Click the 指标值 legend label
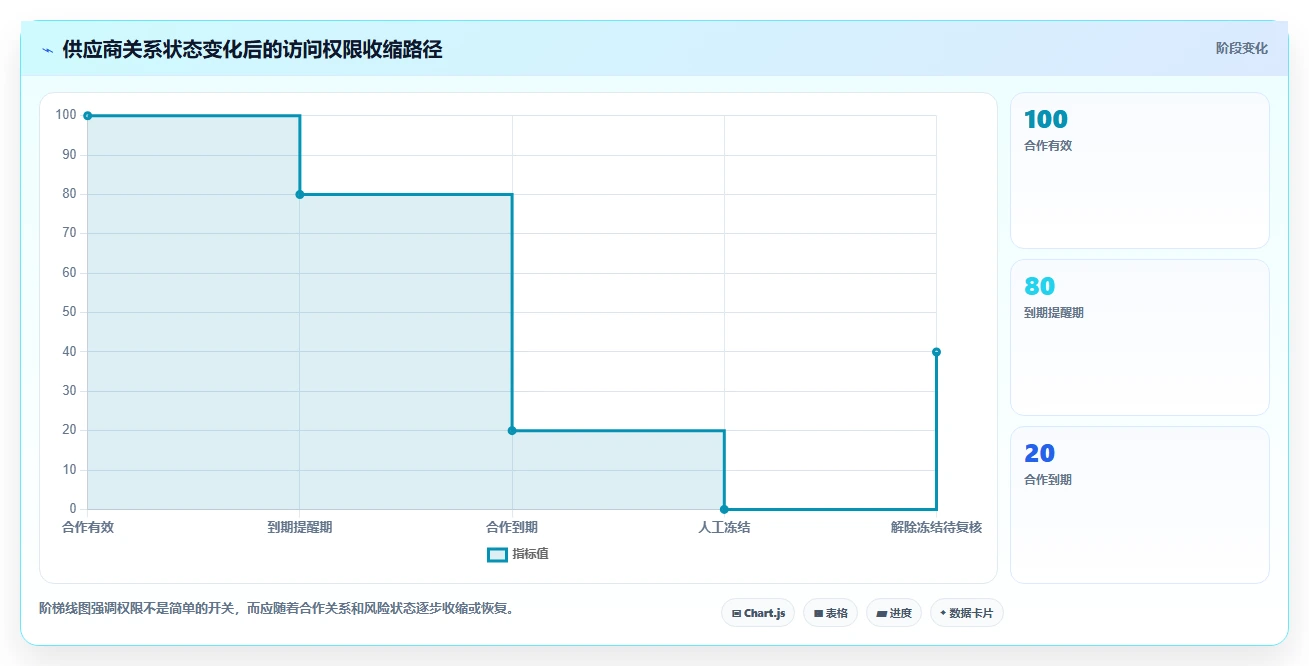 (530, 554)
